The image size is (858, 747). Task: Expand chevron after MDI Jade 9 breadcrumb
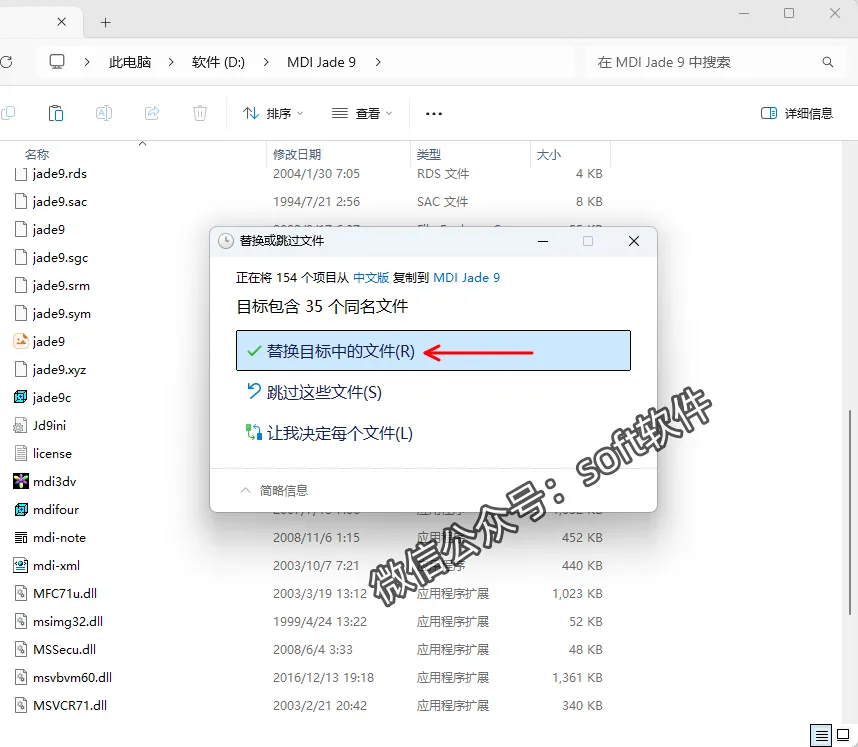(378, 62)
